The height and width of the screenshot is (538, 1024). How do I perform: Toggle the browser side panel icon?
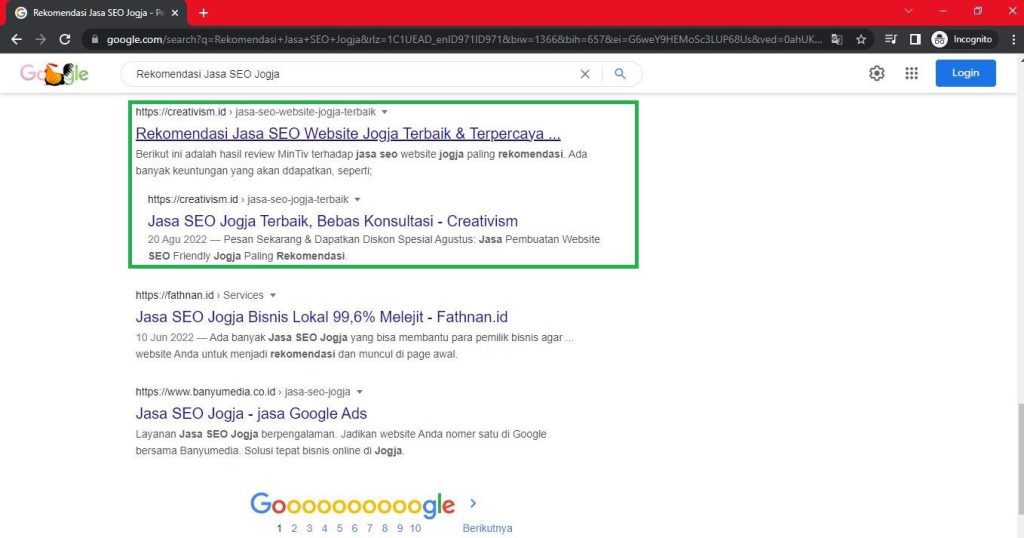click(x=915, y=39)
